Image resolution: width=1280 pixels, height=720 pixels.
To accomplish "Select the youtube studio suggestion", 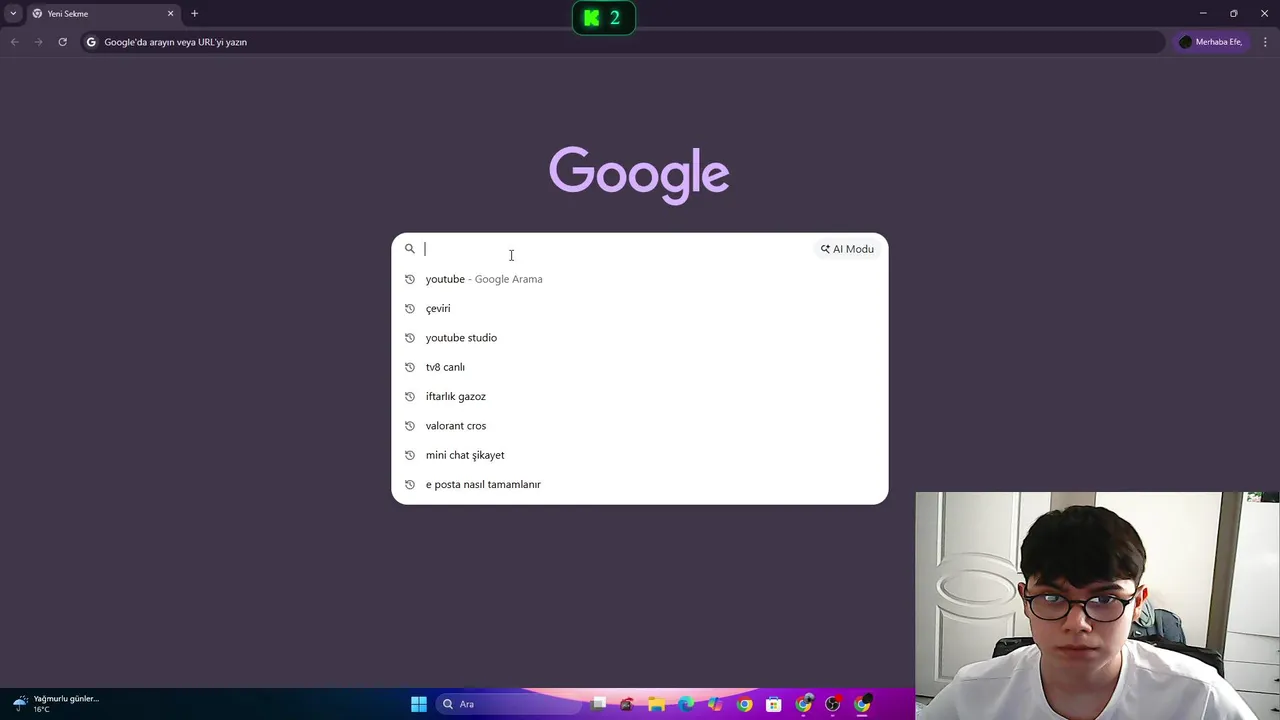I will (640, 338).
